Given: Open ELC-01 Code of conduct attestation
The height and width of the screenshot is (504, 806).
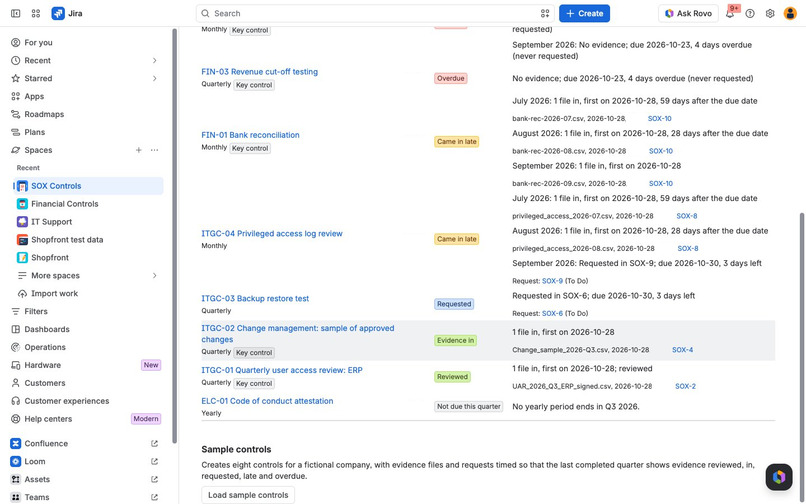Looking at the screenshot, I should [x=267, y=401].
